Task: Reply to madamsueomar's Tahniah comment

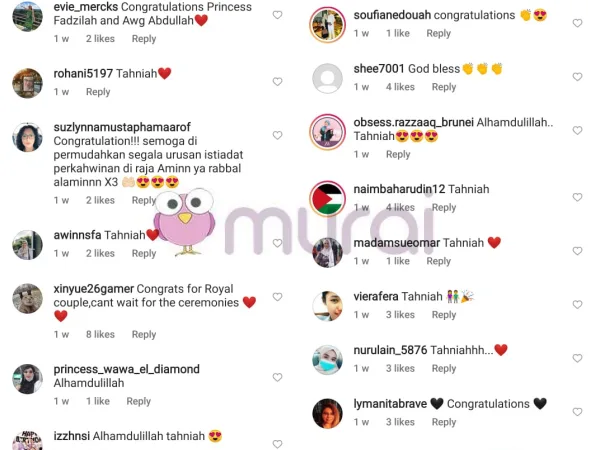Action: click(439, 261)
